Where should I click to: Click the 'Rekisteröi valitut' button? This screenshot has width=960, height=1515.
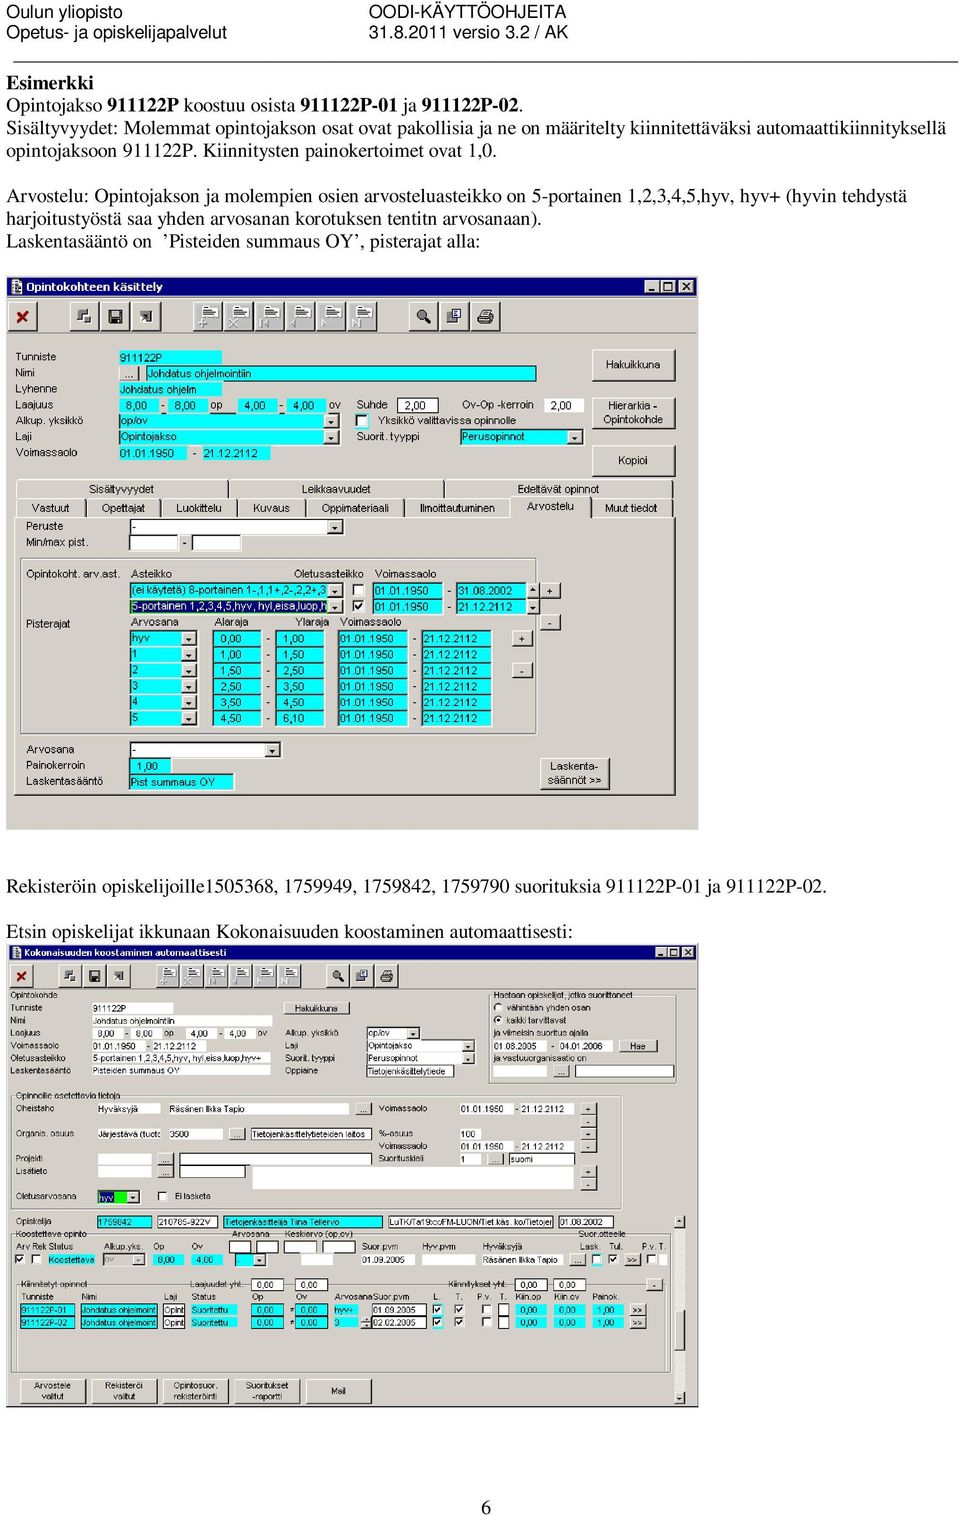(x=124, y=1391)
